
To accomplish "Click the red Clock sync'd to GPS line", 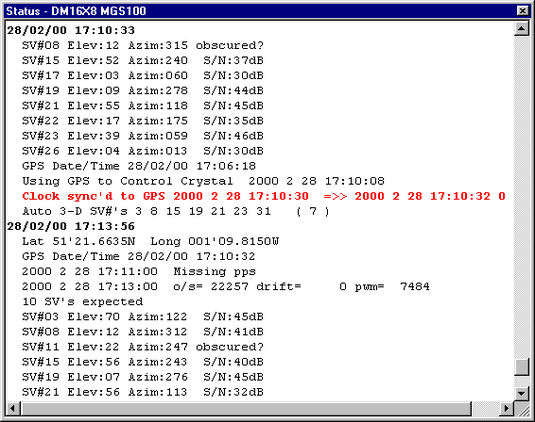I will click(263, 196).
